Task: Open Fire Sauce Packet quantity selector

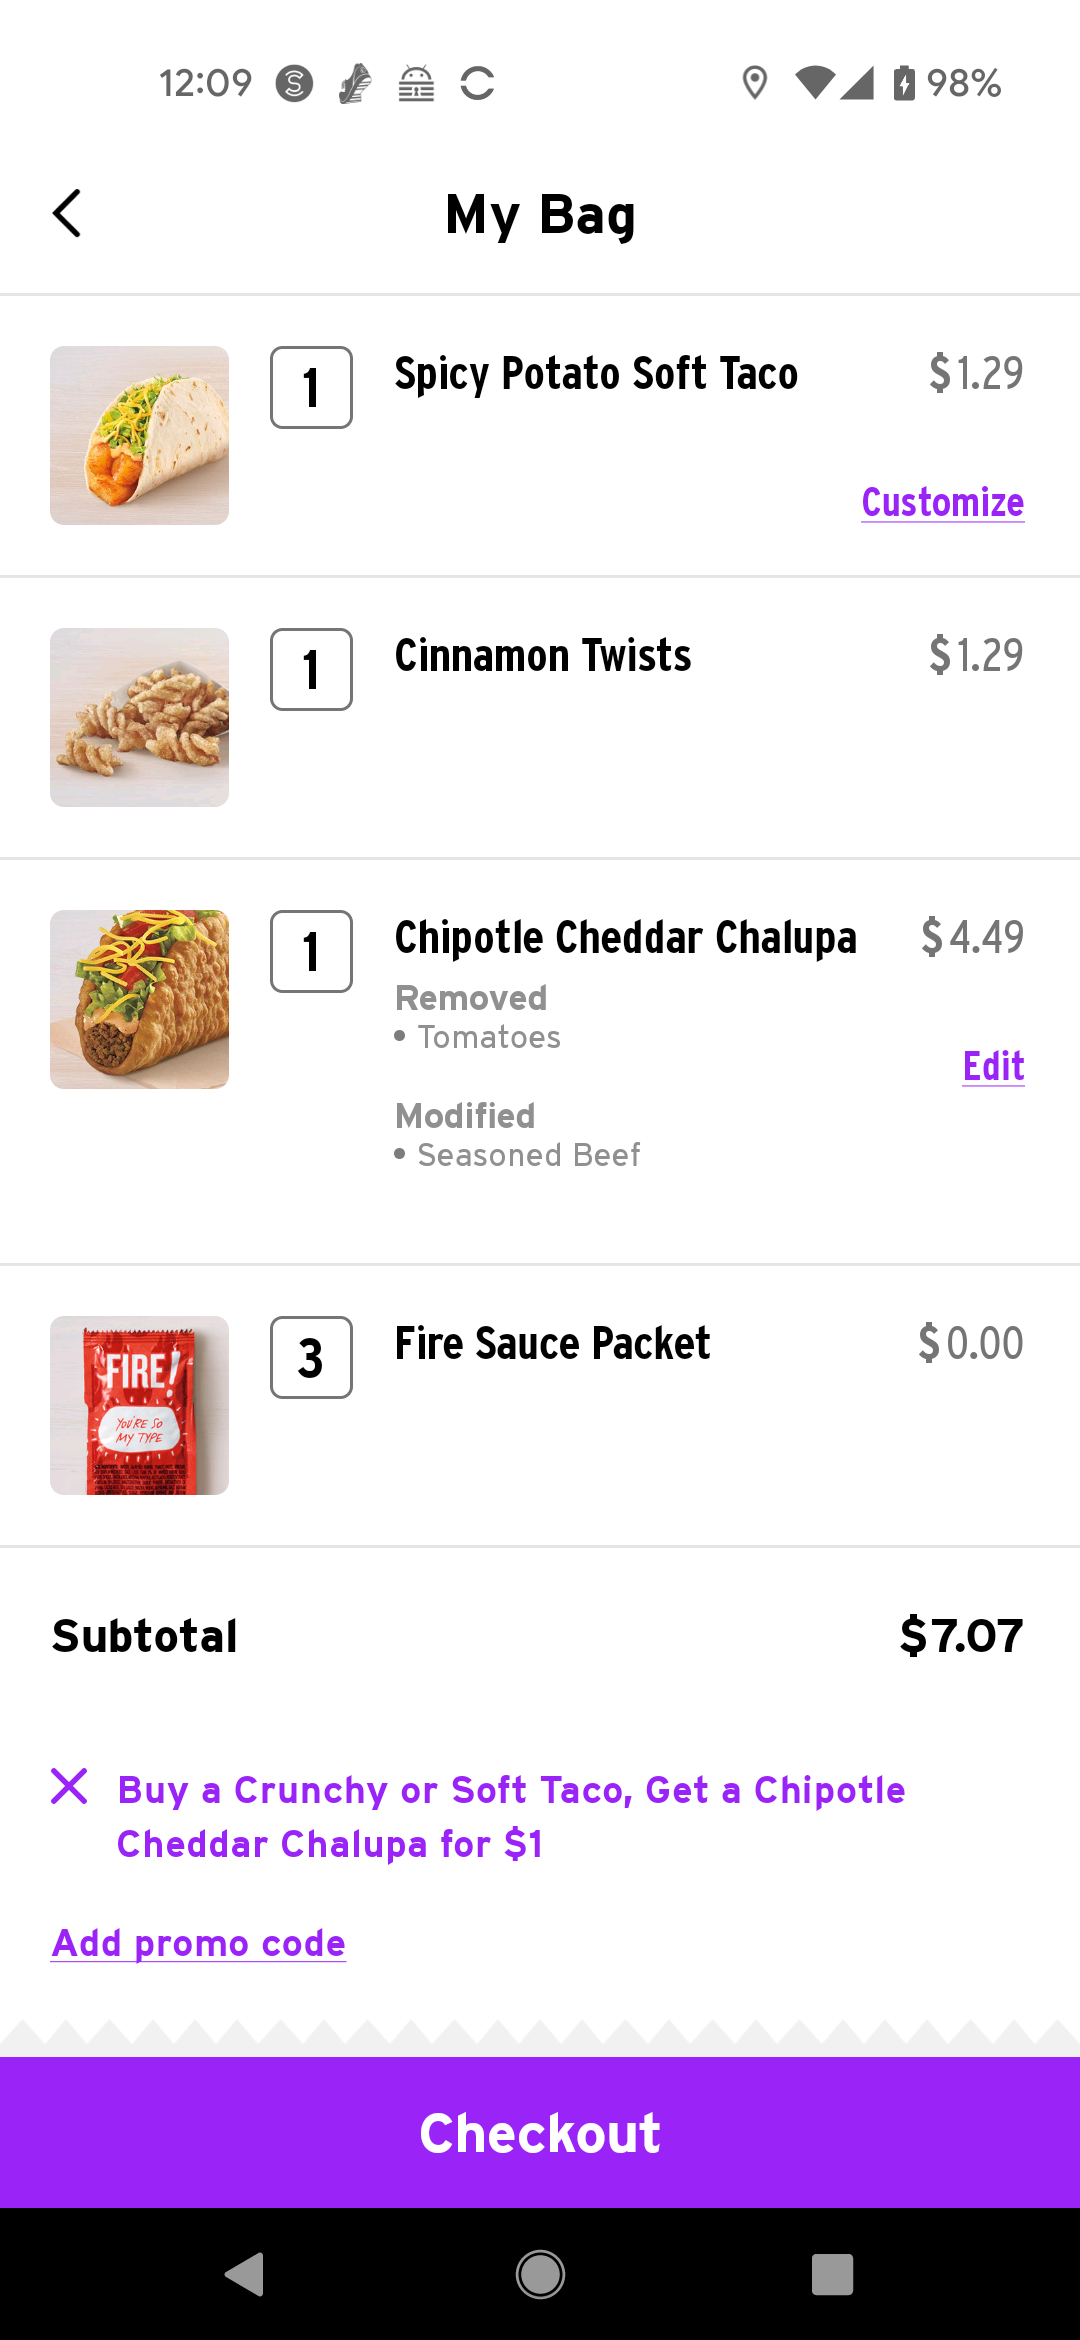Action: point(311,1358)
